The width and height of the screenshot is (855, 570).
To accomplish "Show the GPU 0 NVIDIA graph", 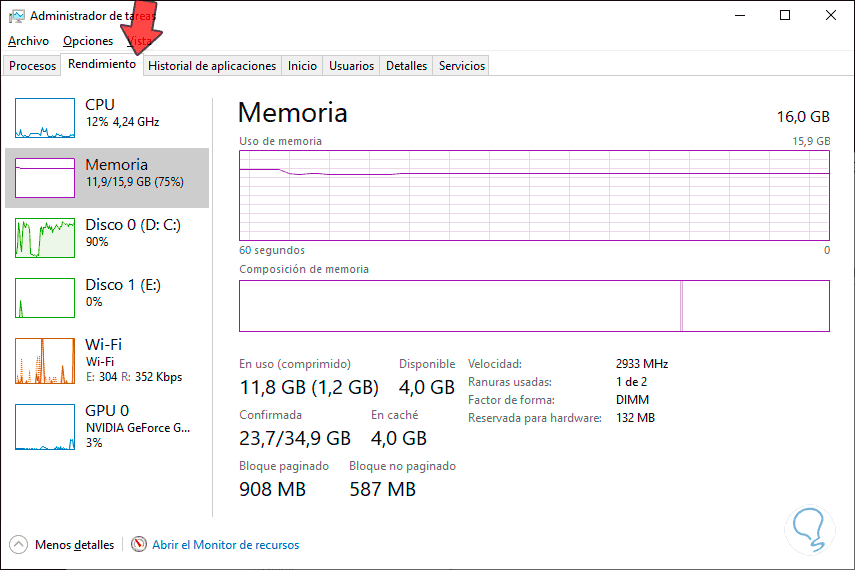I will pos(45,426).
